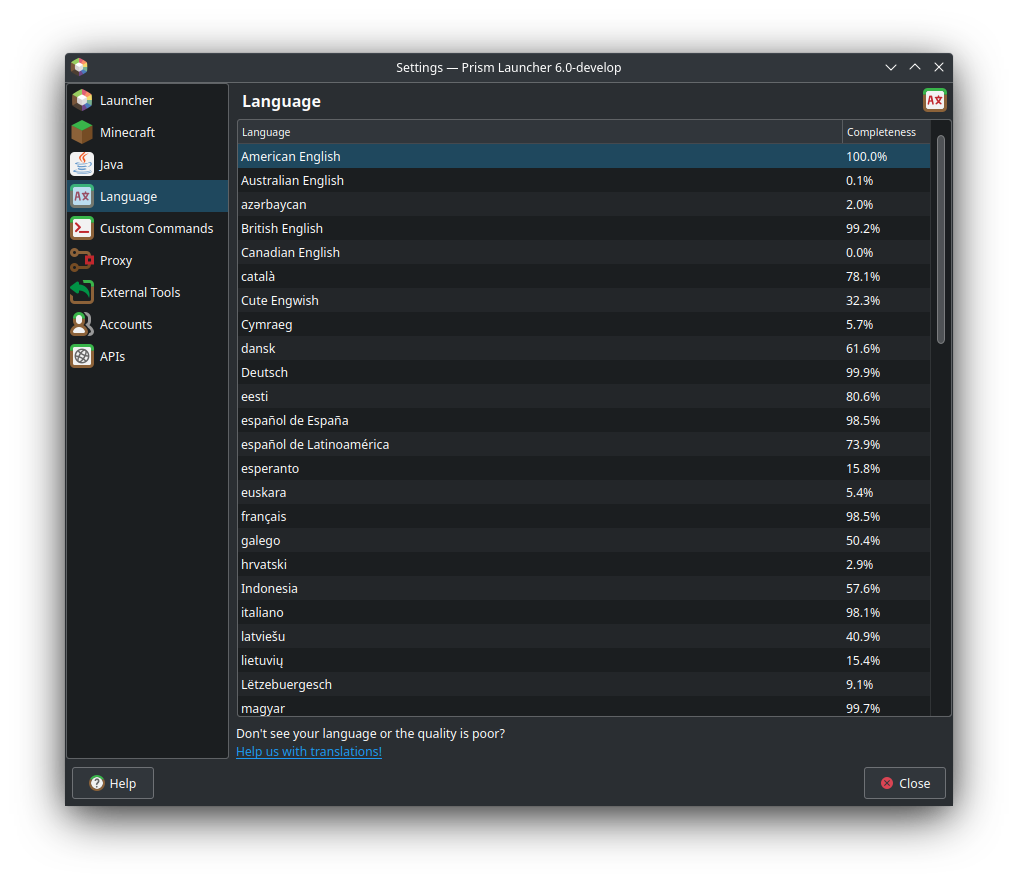Choose español de España
This screenshot has height=883, width=1018.
[584, 421]
